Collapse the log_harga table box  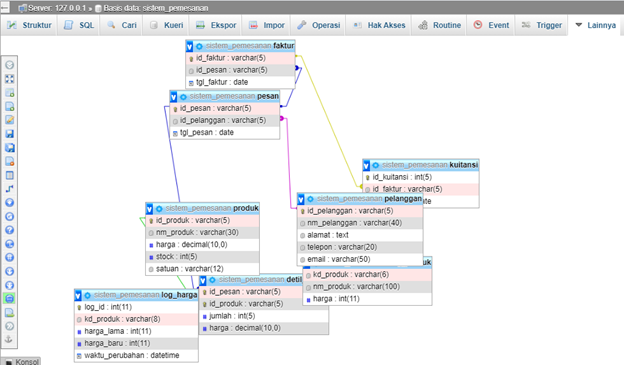[78, 295]
